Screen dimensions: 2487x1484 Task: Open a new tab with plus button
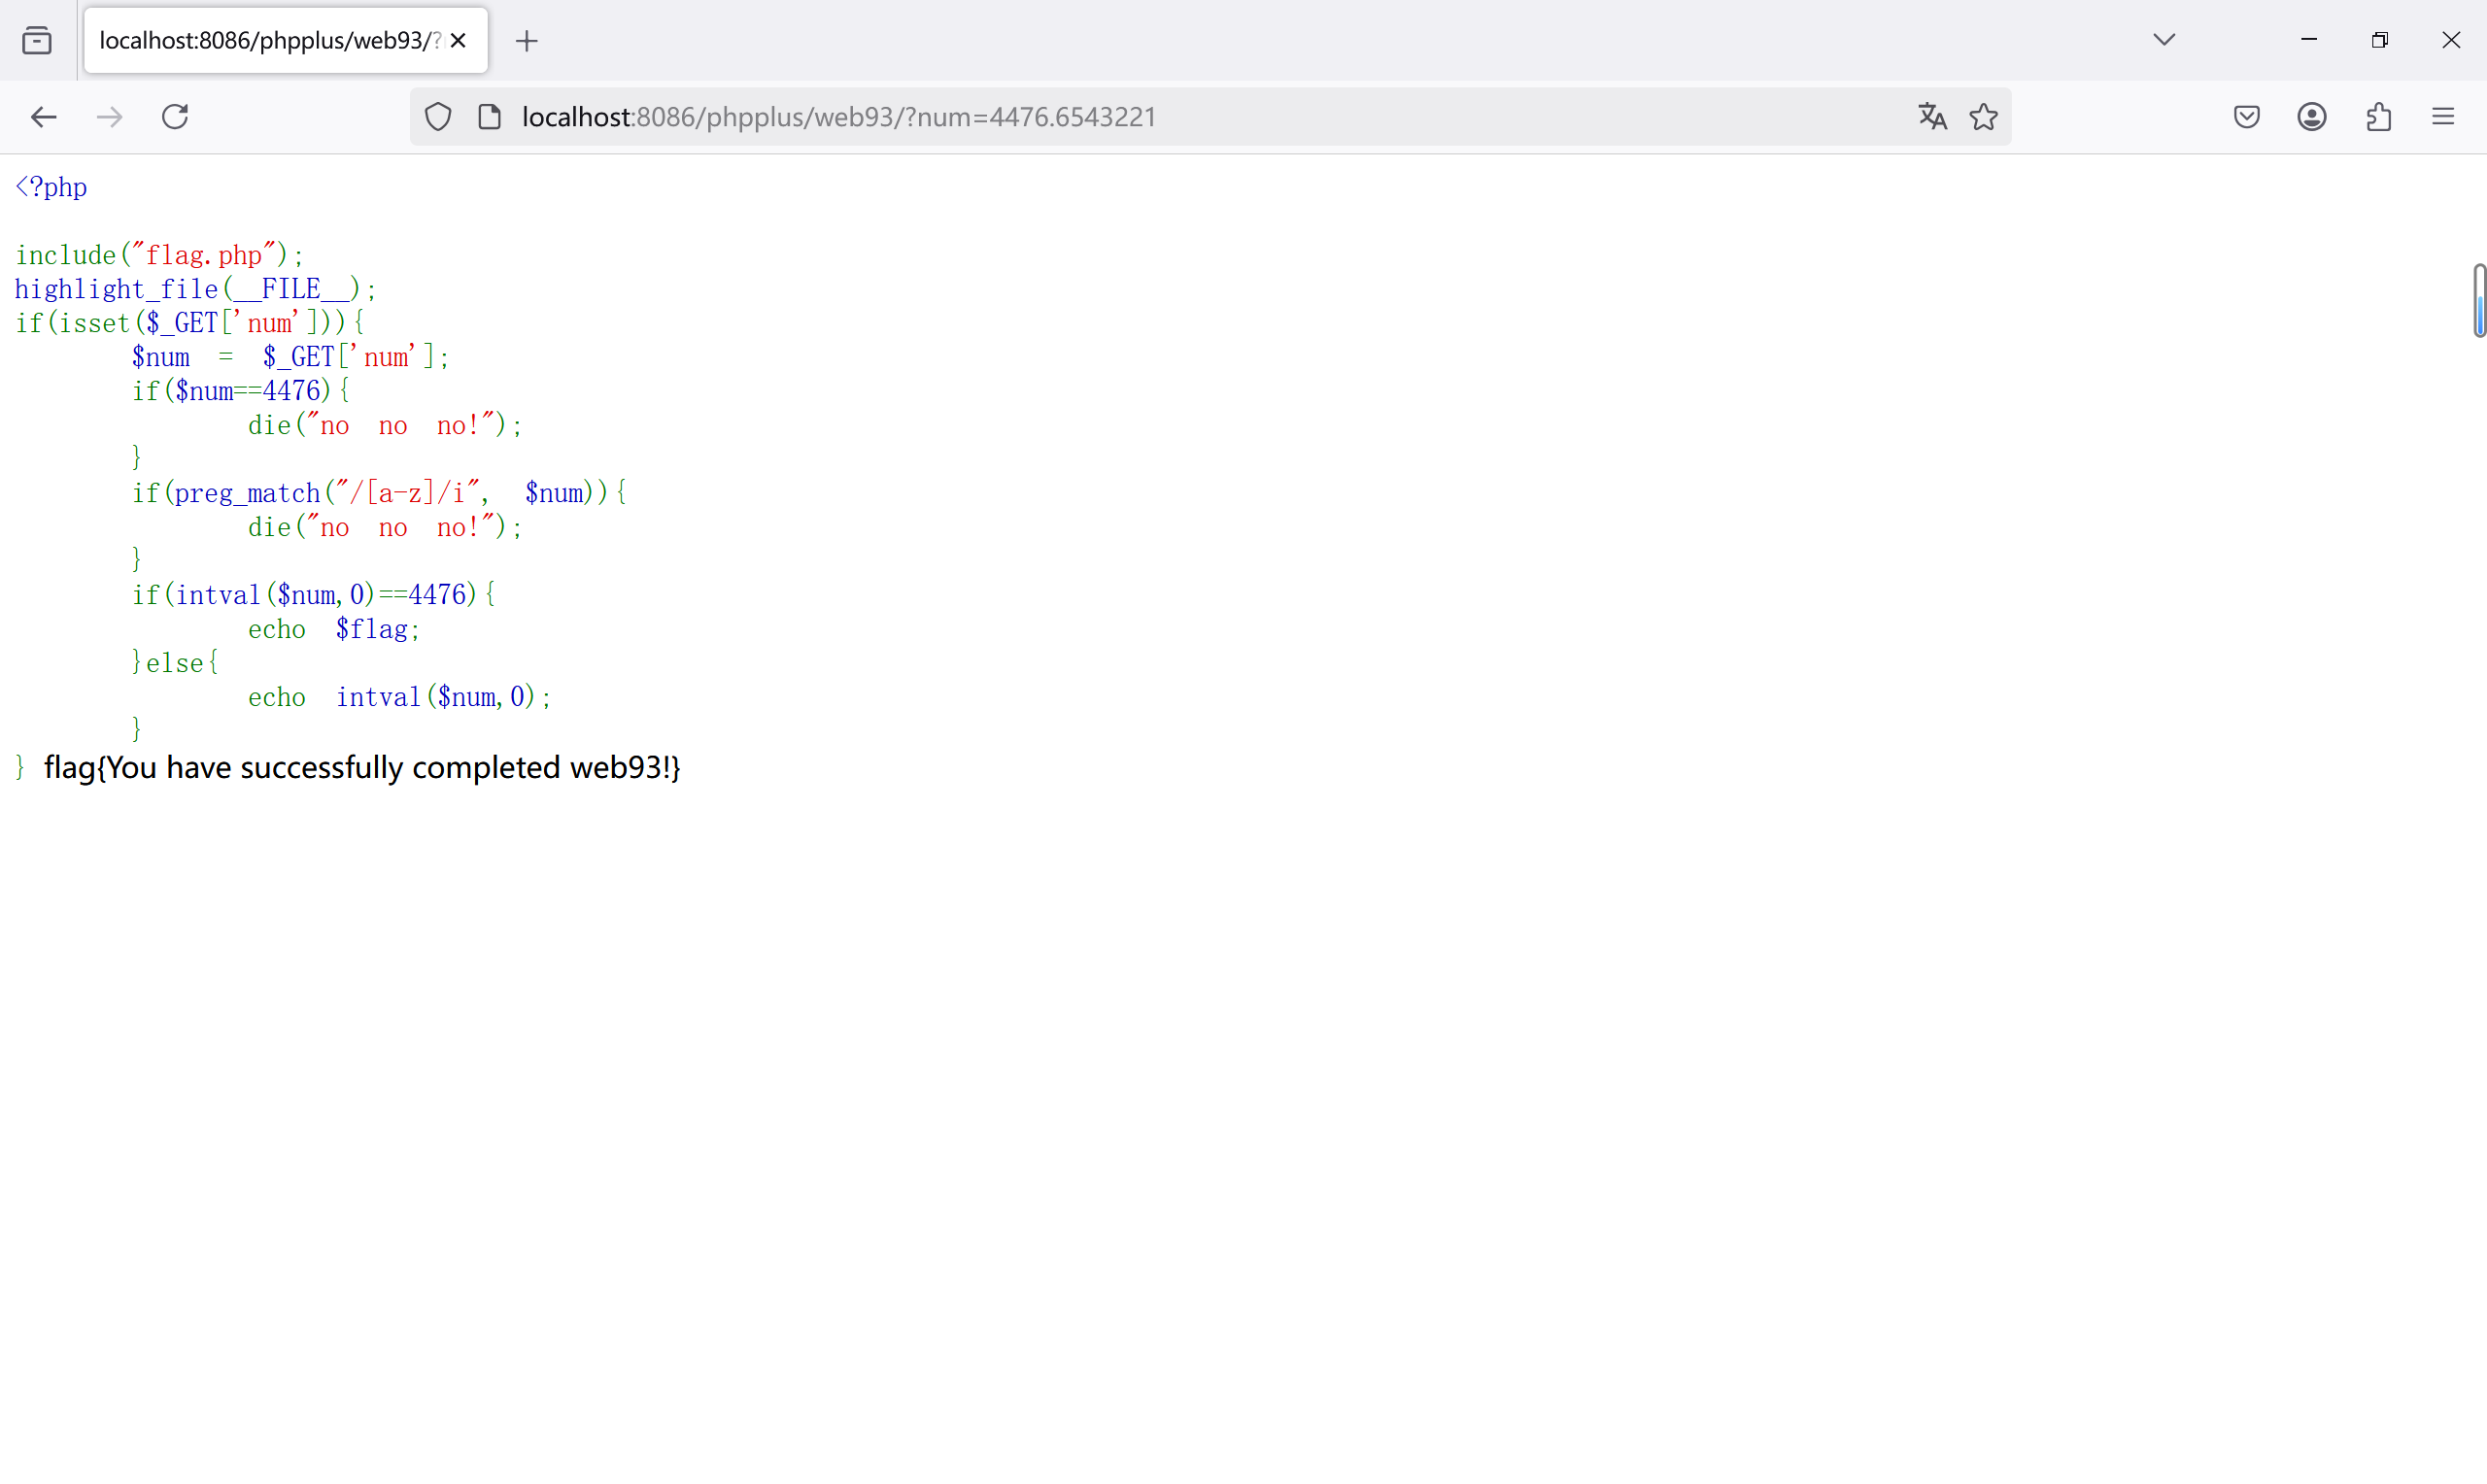527,41
